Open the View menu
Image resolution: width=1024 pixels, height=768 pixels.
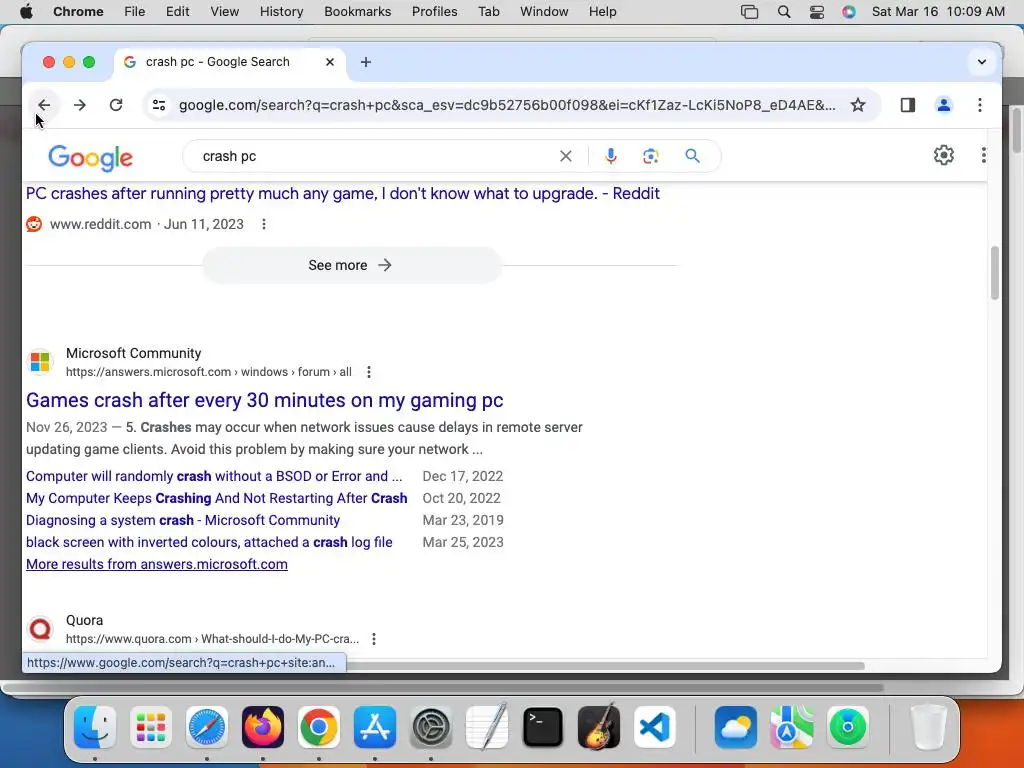pos(224,12)
